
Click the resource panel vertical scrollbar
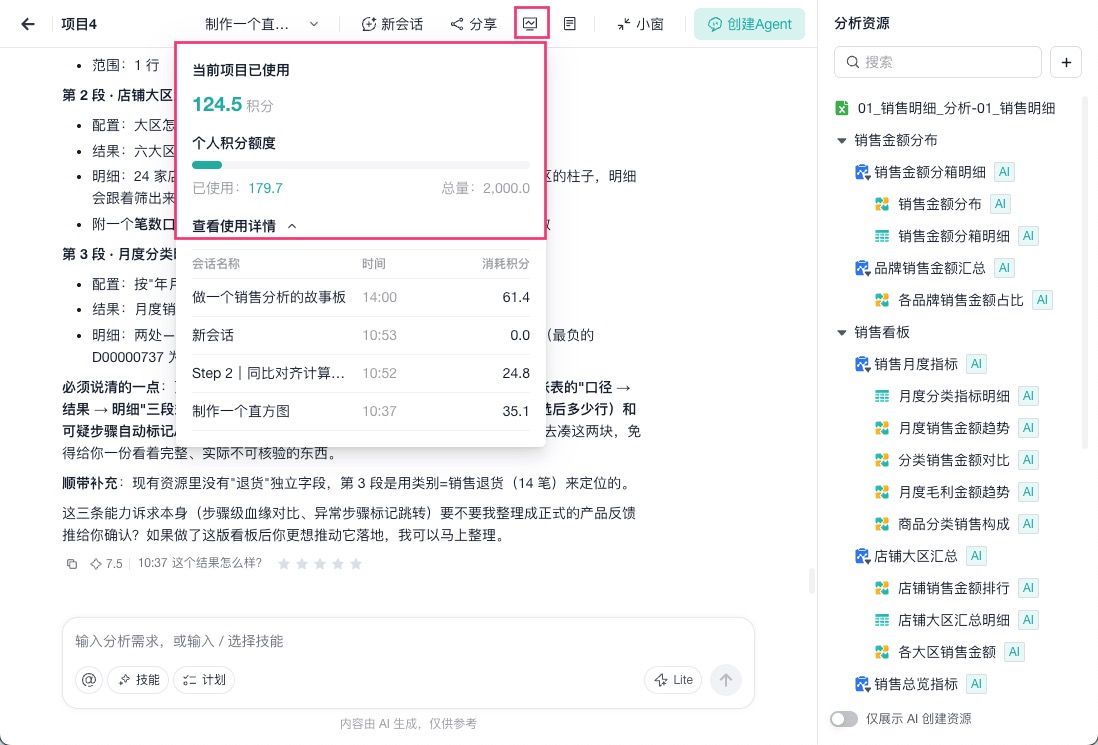coord(1085,273)
